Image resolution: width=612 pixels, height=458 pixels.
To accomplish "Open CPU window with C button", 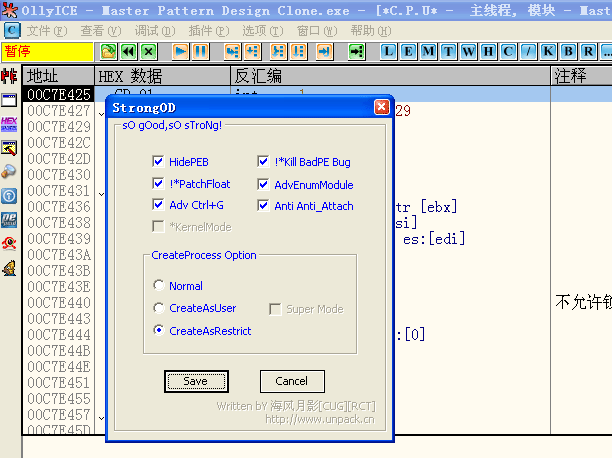I will [508, 52].
